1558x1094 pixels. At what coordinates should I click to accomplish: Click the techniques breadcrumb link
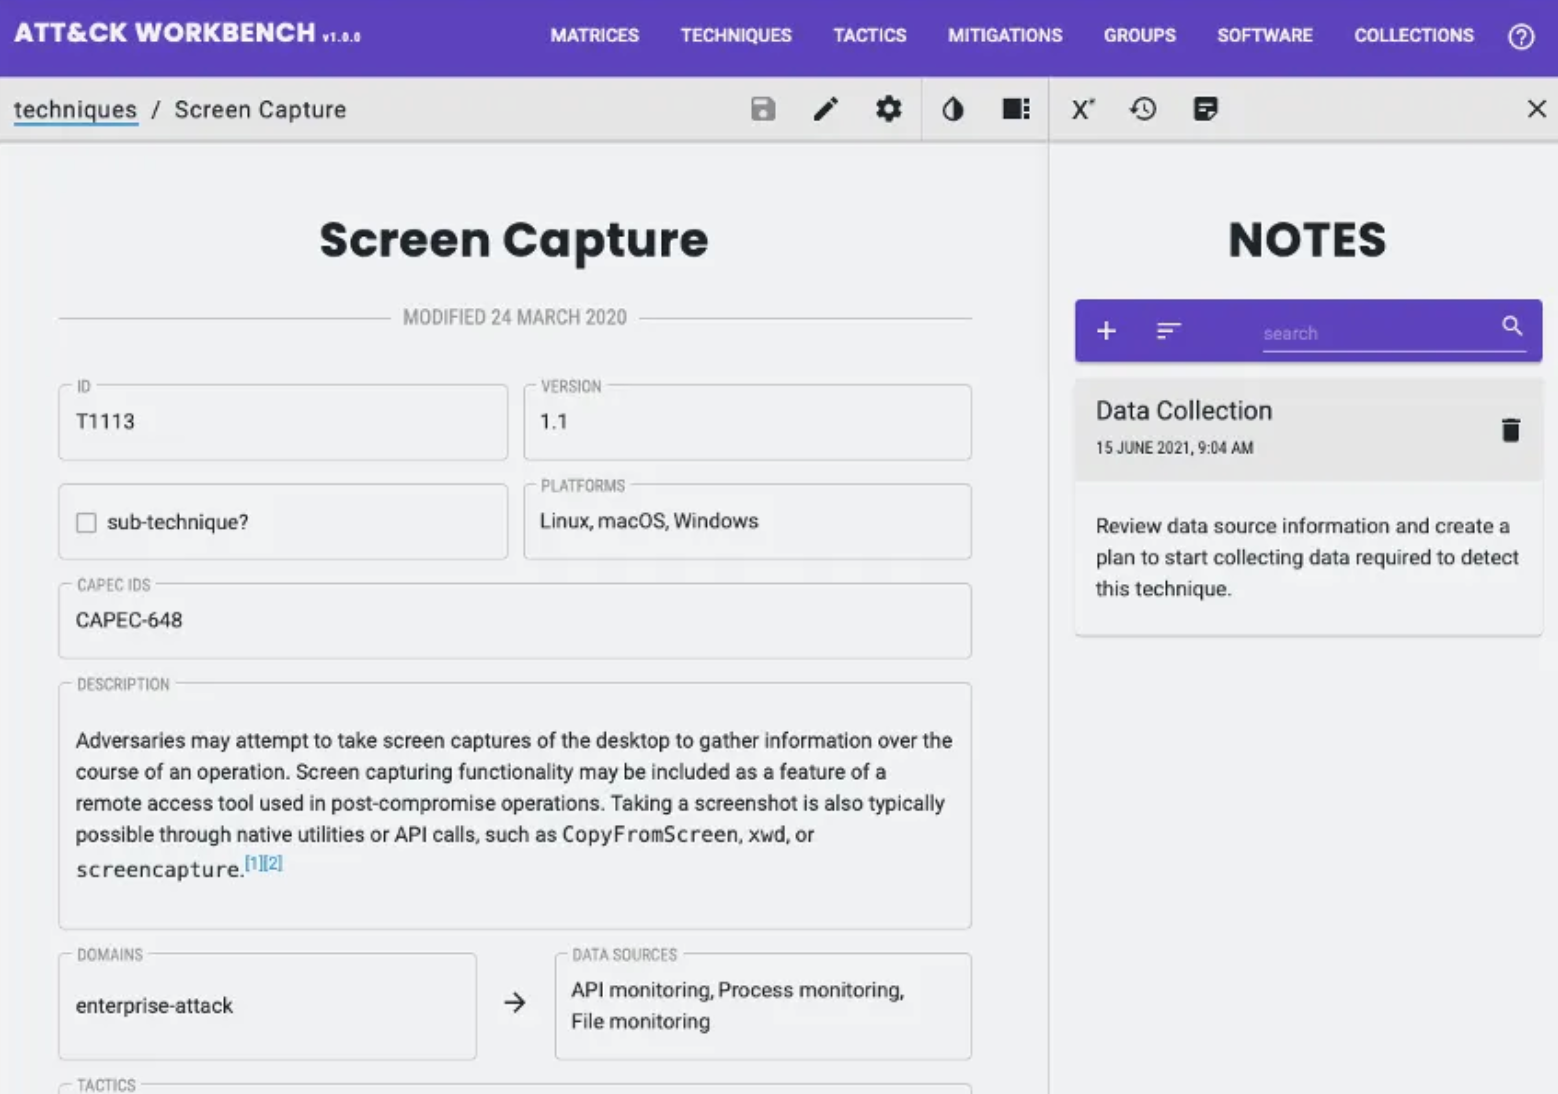[75, 110]
